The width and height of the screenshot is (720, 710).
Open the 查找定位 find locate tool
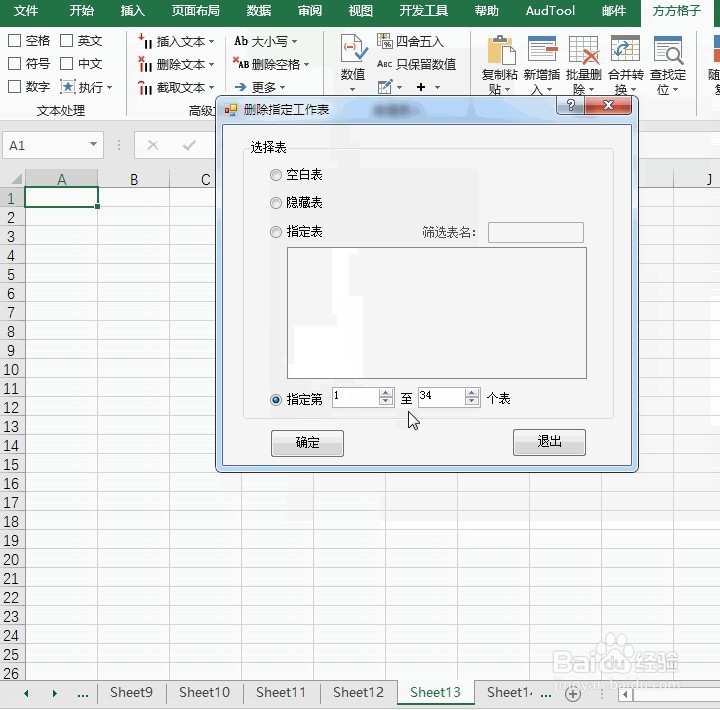668,65
